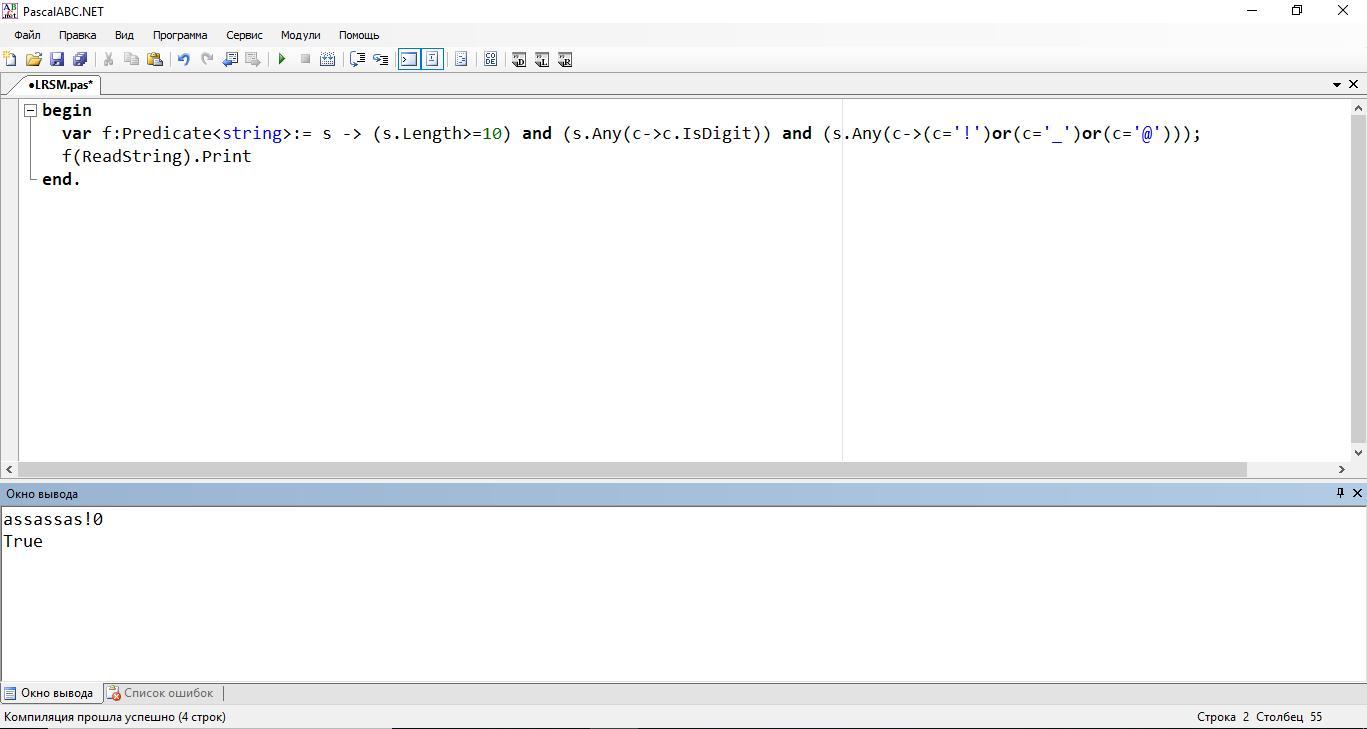Paste from the clipboard
Viewport: 1367px width, 729px height.
154,60
